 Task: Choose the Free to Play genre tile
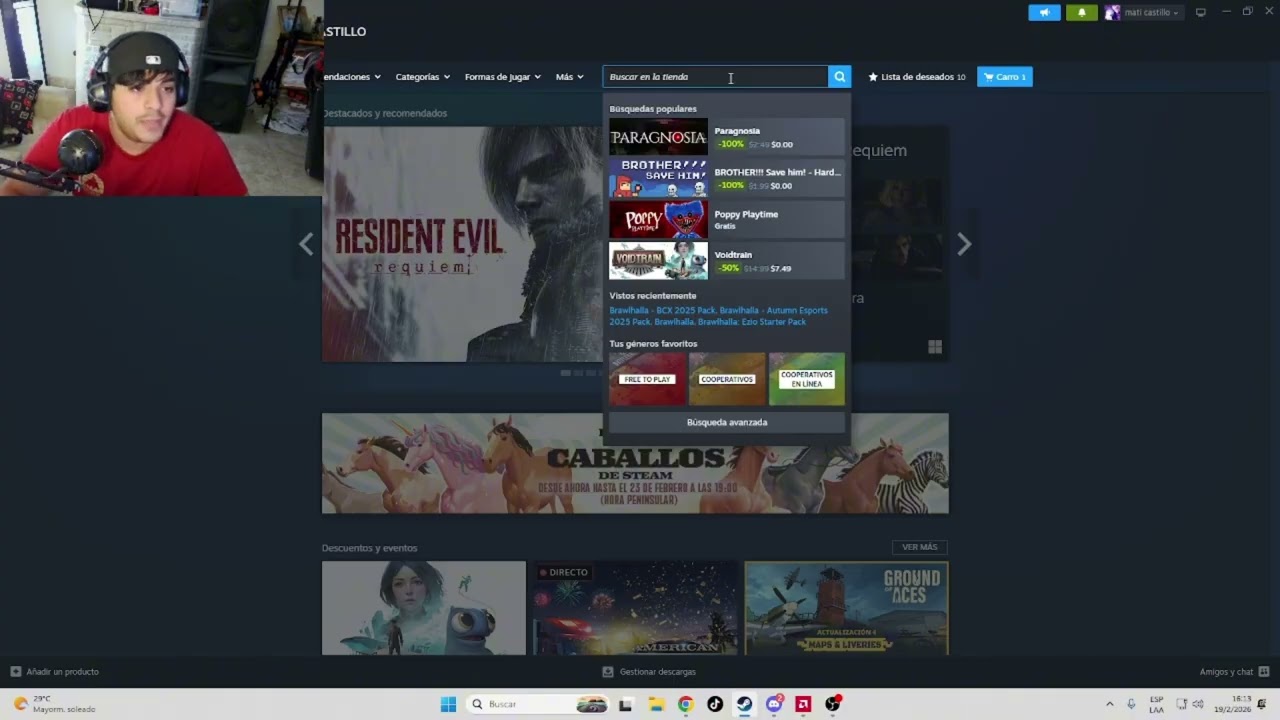pos(647,379)
